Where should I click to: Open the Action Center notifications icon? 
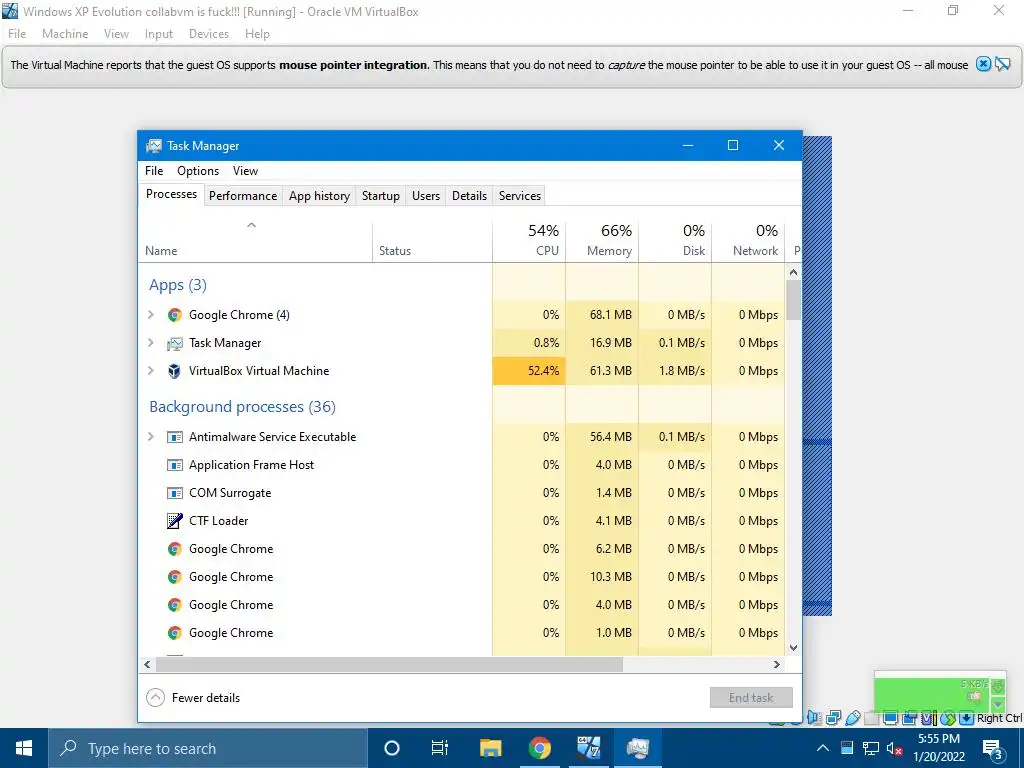[993, 749]
